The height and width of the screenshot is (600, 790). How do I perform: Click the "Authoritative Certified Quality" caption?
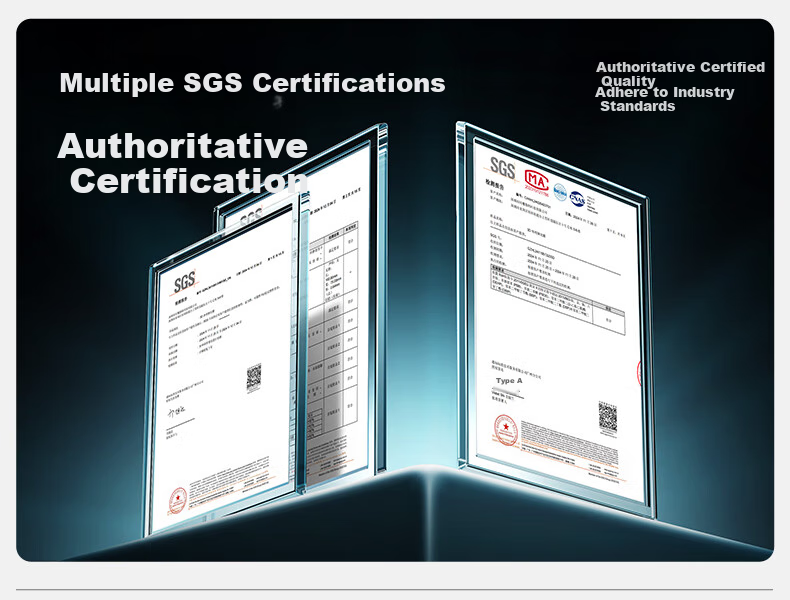point(680,74)
